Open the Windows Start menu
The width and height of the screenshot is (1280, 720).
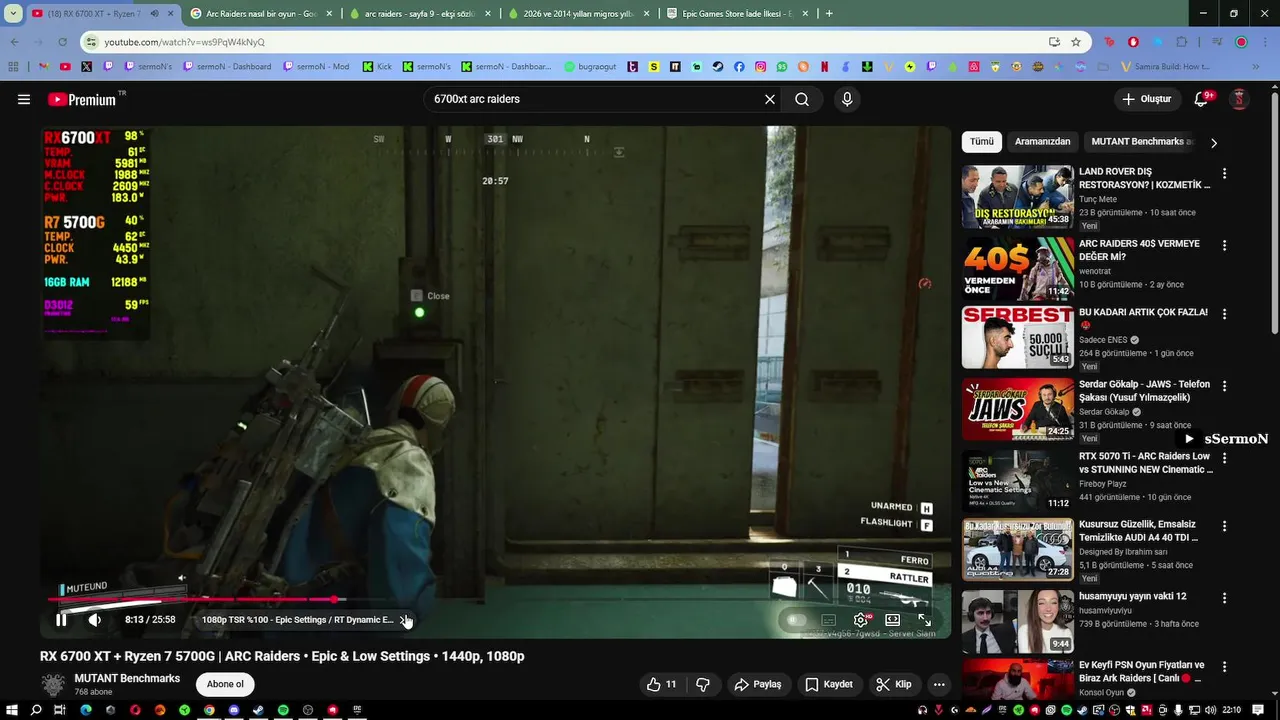click(11, 710)
